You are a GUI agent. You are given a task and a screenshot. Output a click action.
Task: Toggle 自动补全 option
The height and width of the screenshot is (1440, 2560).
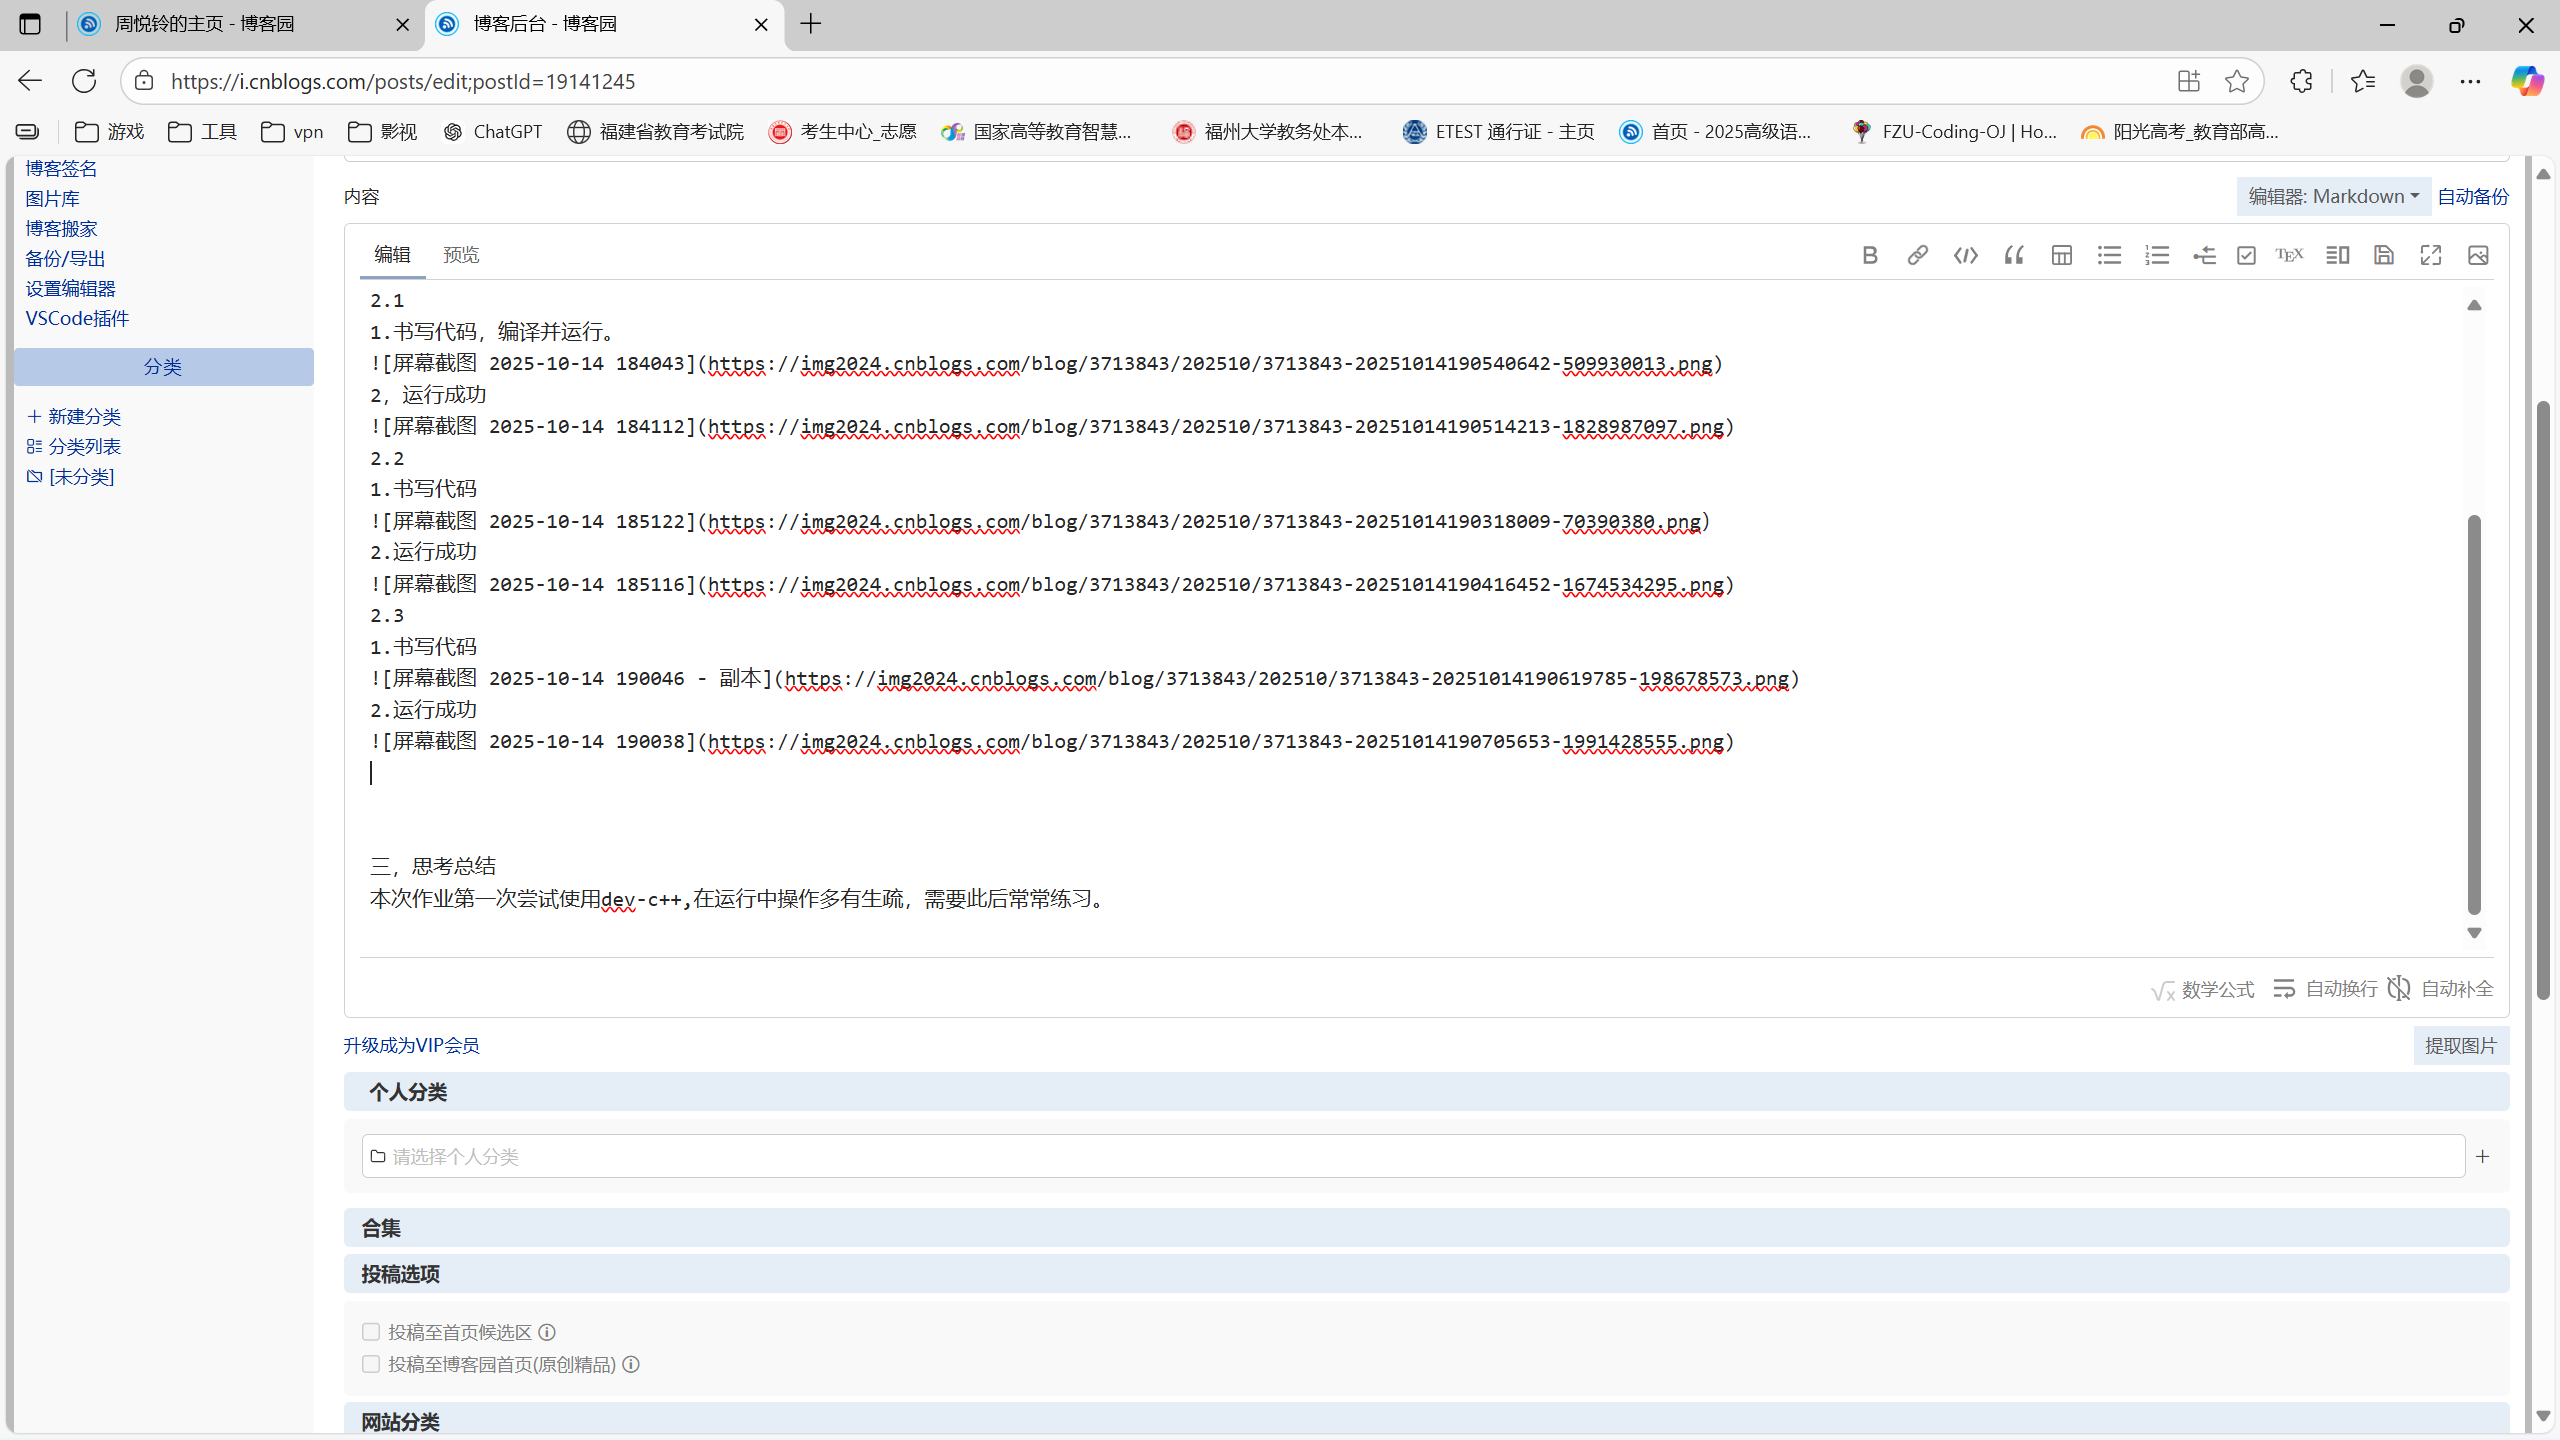[2440, 989]
